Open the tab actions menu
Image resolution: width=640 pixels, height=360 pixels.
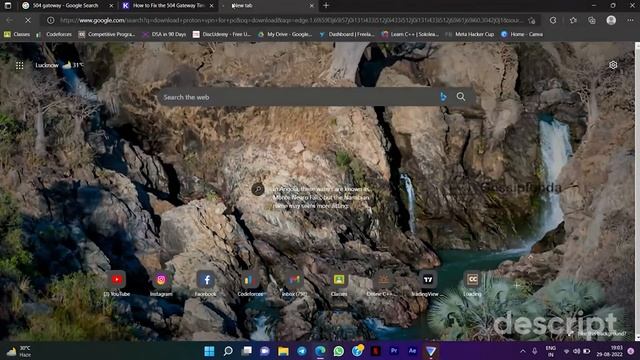tap(7, 6)
